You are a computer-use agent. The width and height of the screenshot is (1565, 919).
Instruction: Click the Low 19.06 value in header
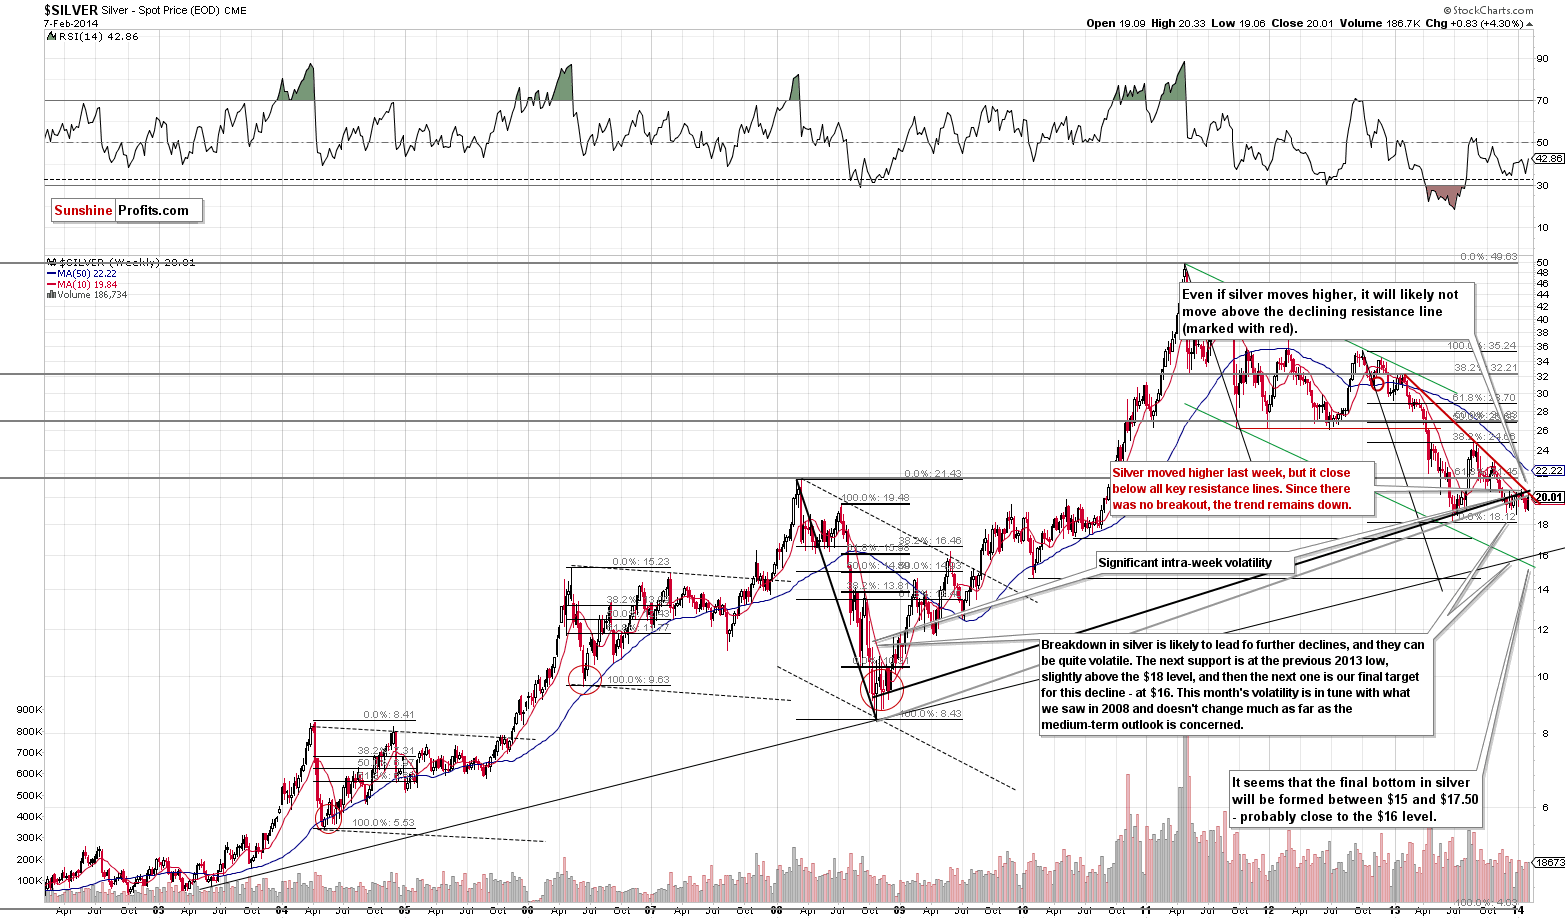1238,23
